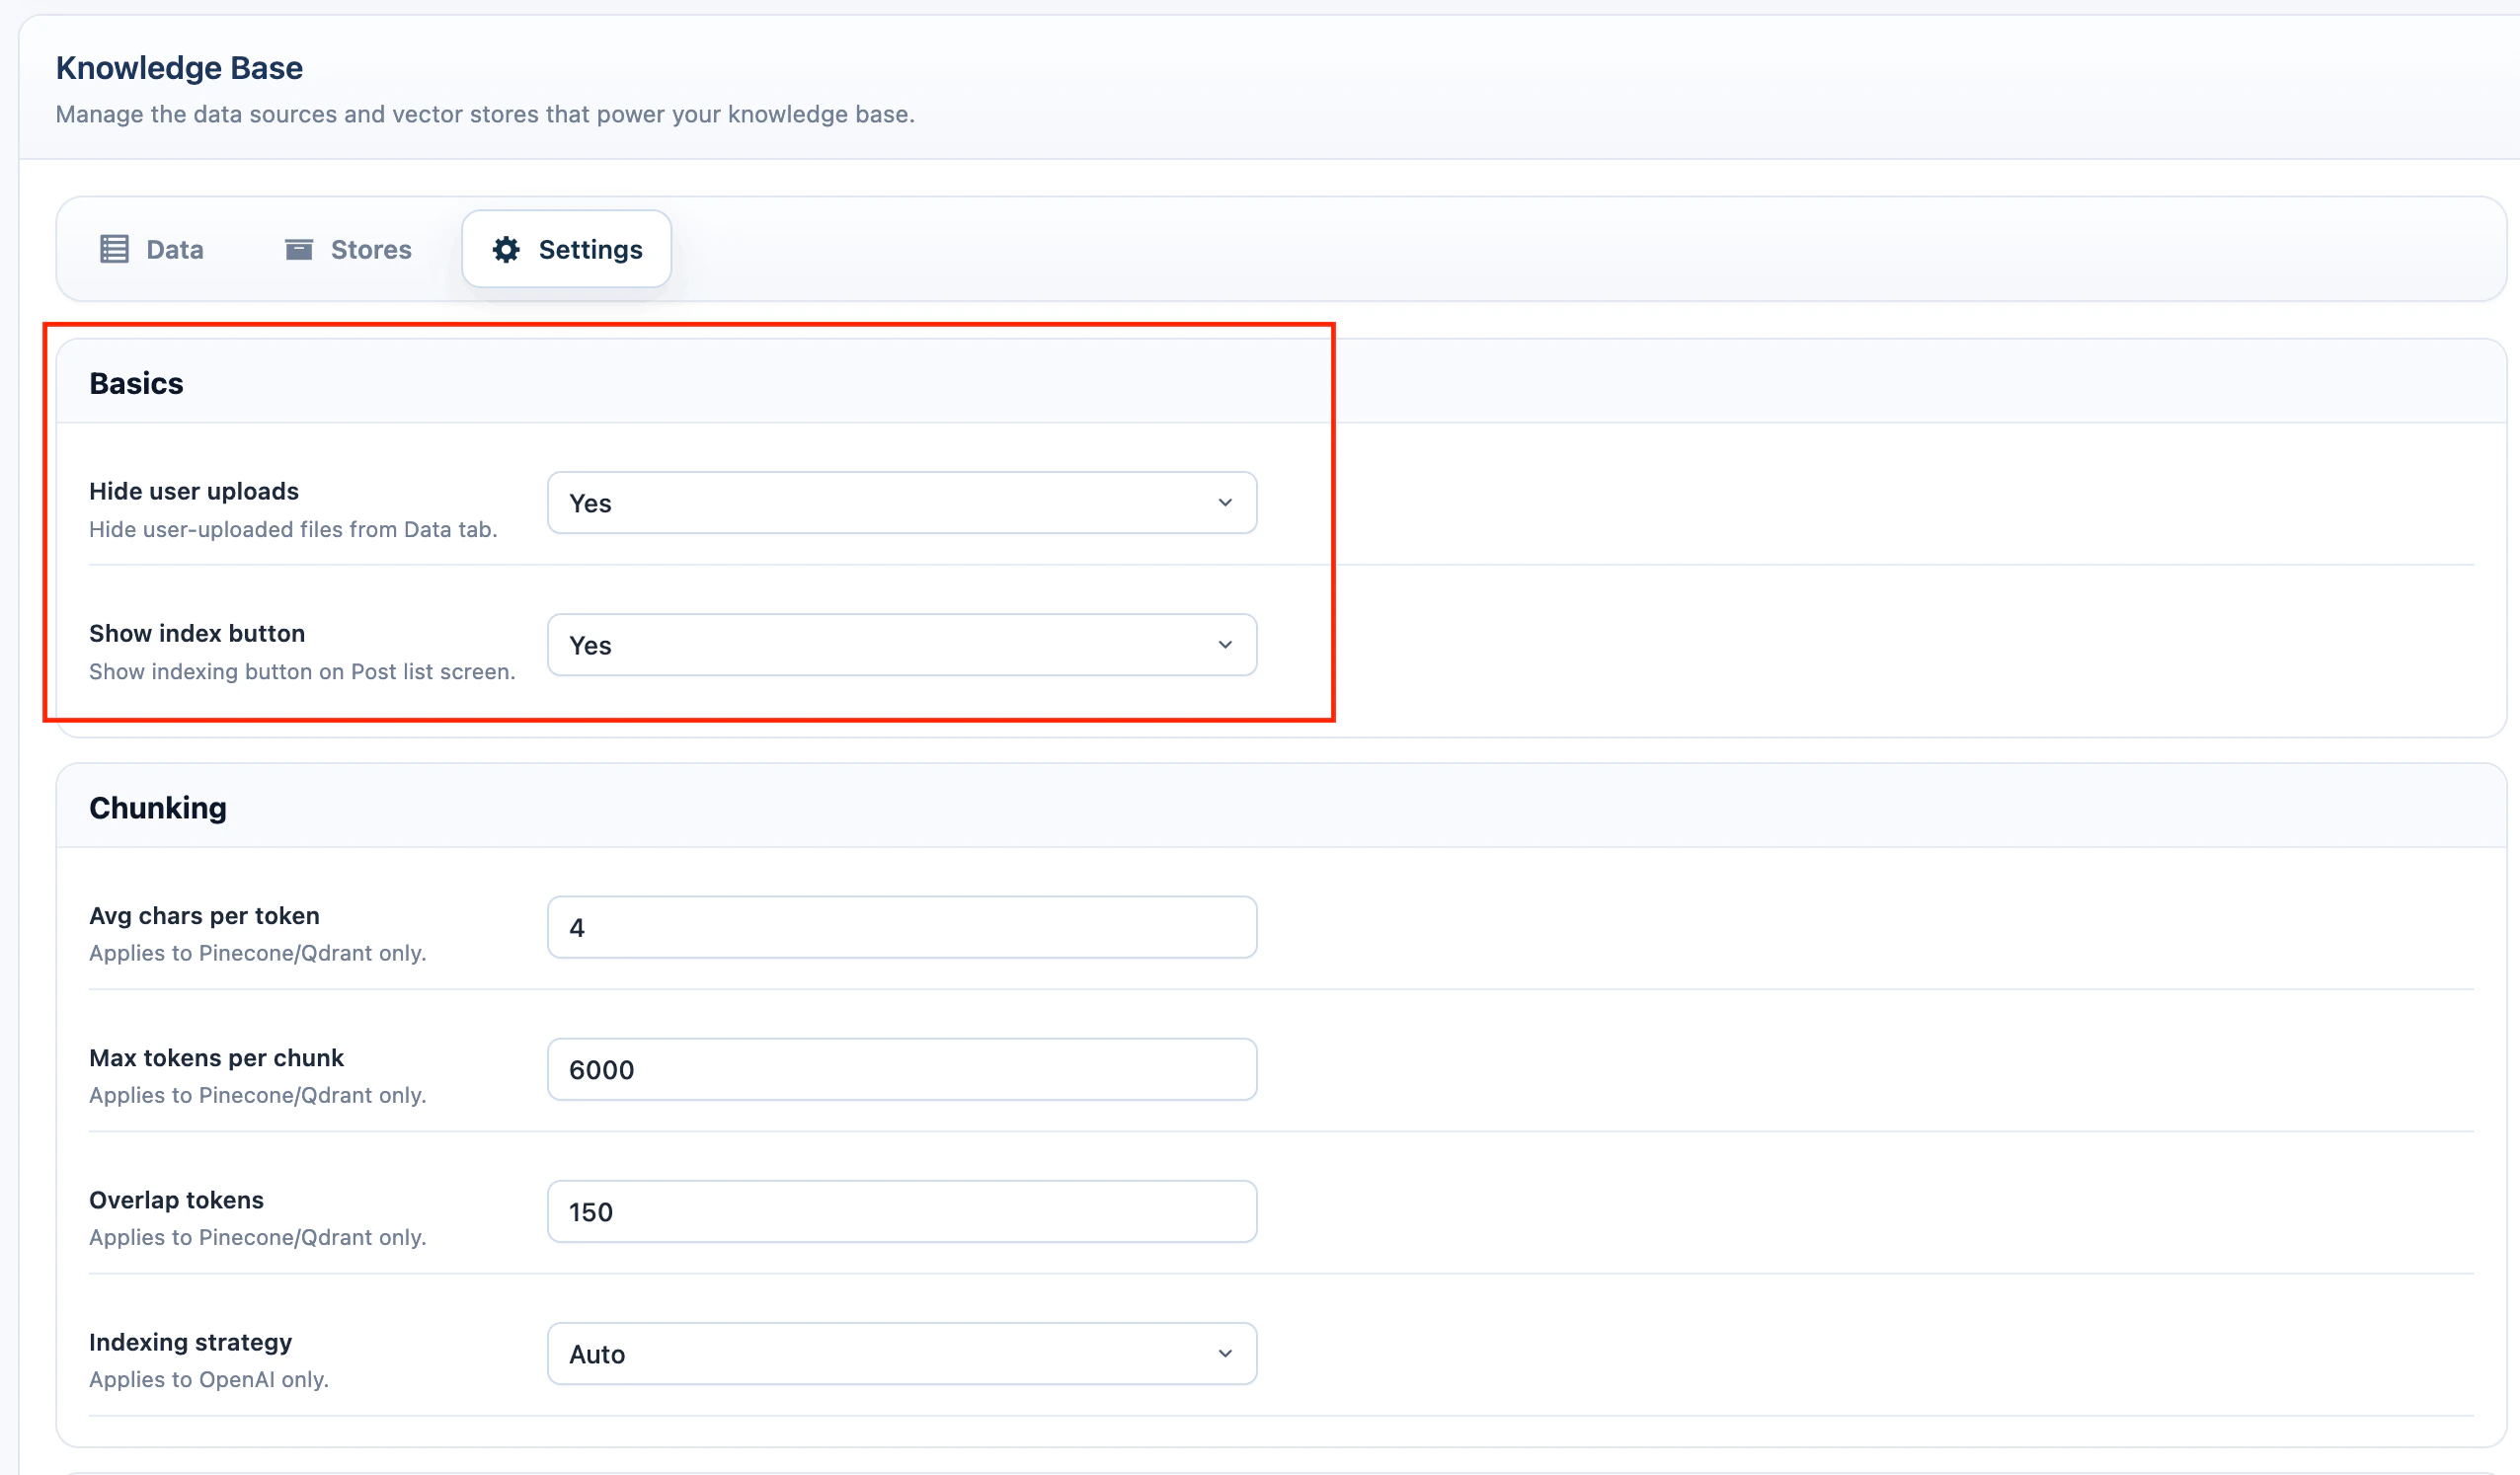This screenshot has width=2520, height=1475.
Task: Click "Show indexing button on Post list screen." text
Action: [x=302, y=671]
